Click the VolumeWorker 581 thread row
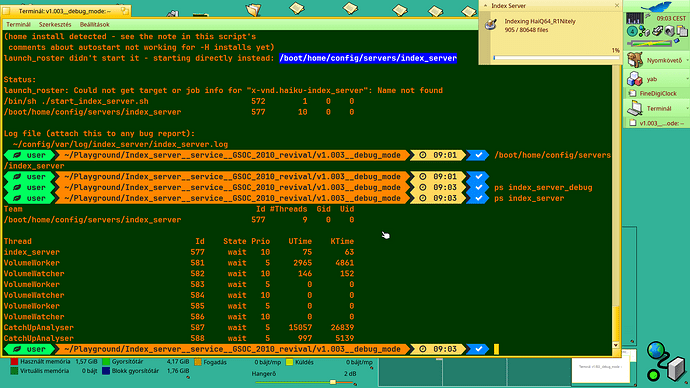Image resolution: width=690 pixels, height=388 pixels. (179, 263)
